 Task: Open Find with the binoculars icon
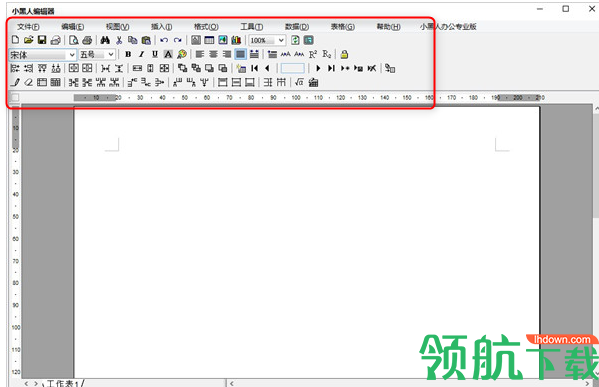[x=105, y=40]
